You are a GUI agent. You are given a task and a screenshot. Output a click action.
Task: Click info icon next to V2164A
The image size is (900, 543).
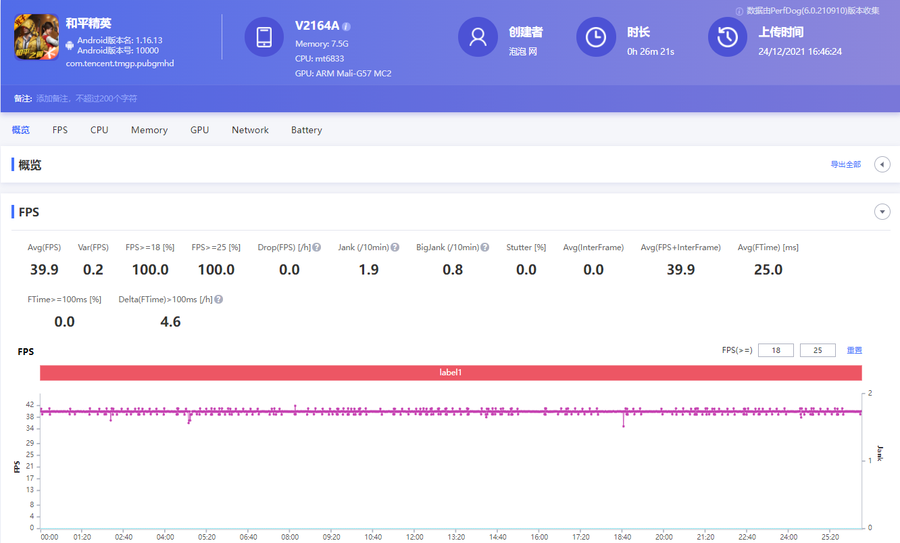coord(346,26)
